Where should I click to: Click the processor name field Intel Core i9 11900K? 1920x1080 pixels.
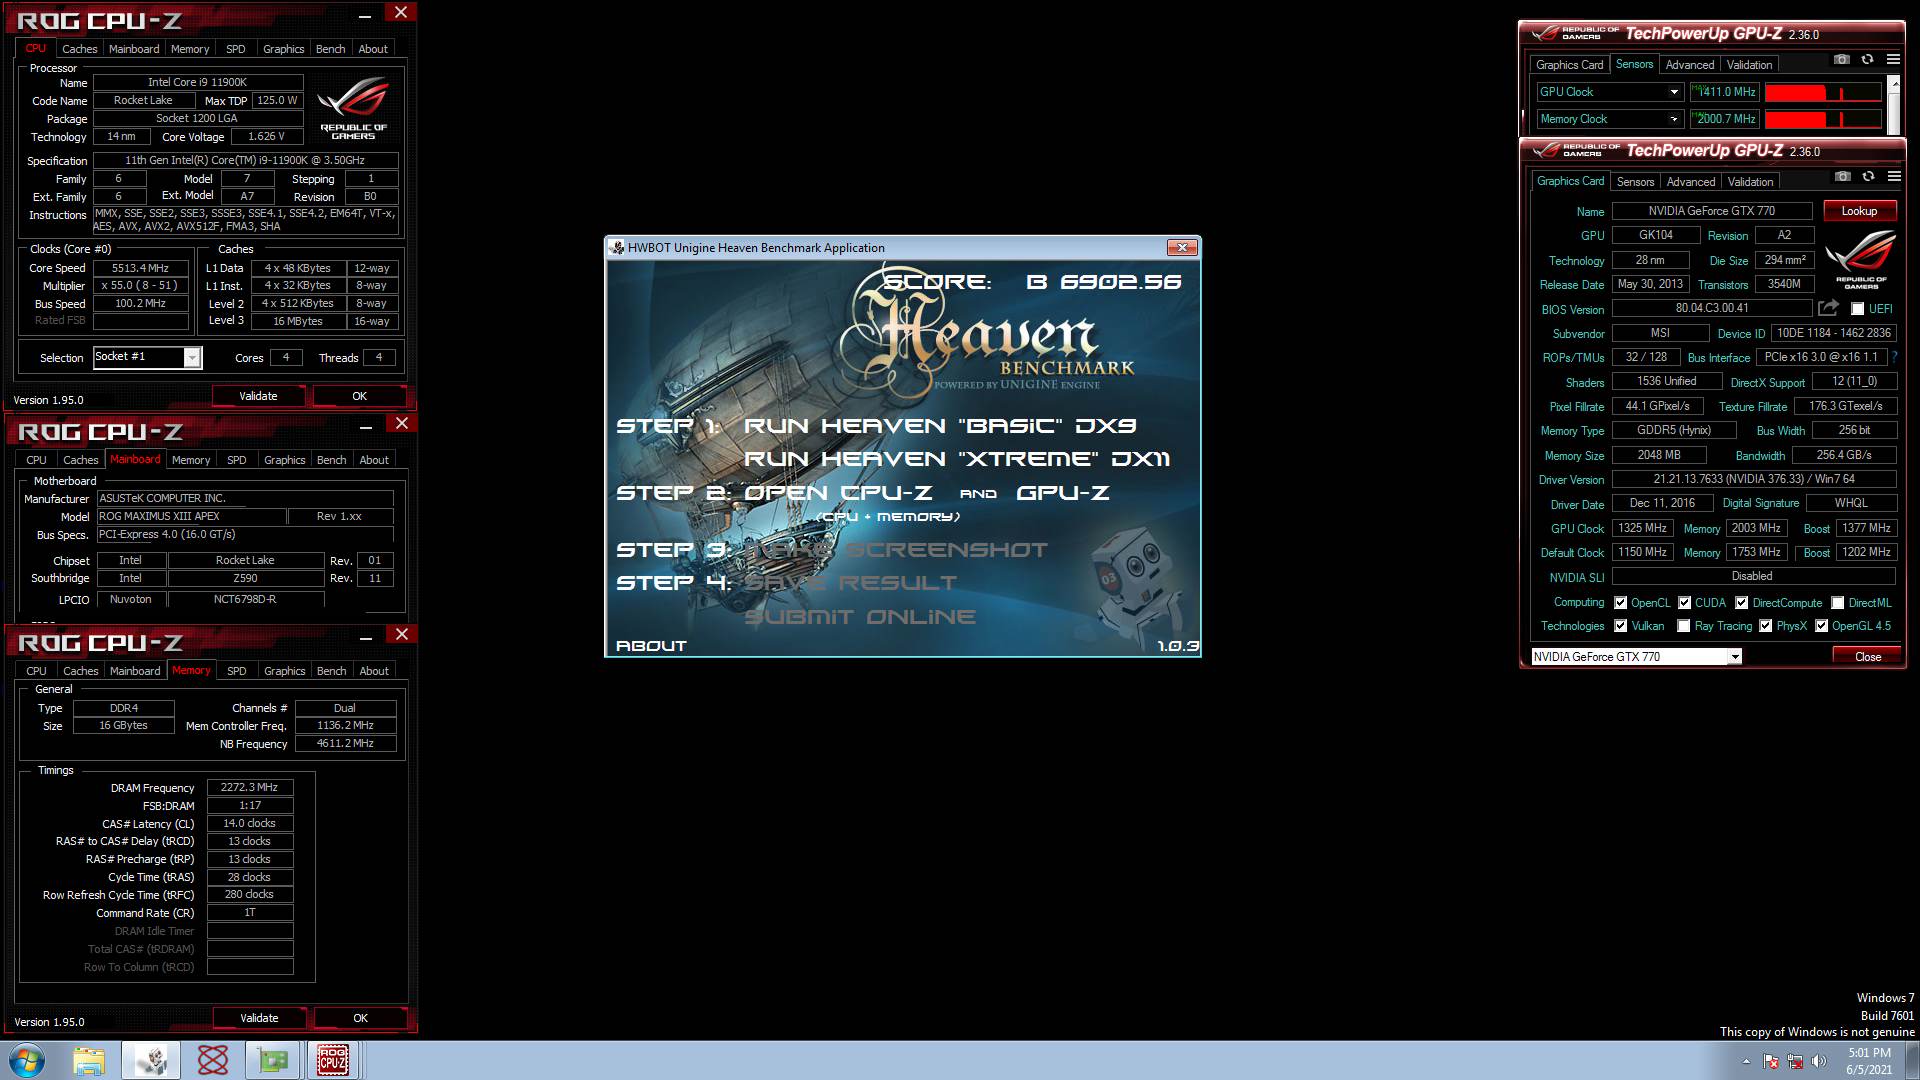point(197,83)
